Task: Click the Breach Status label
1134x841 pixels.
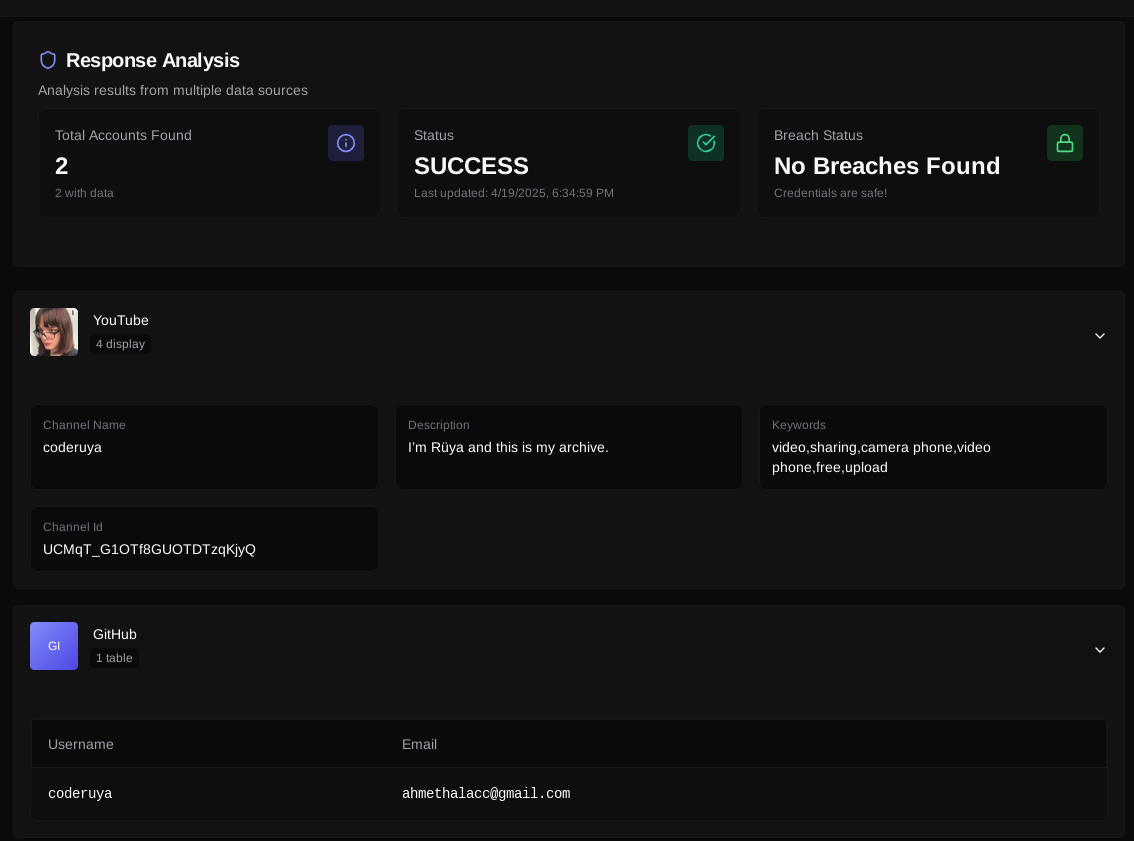Action: pyautogui.click(x=818, y=135)
